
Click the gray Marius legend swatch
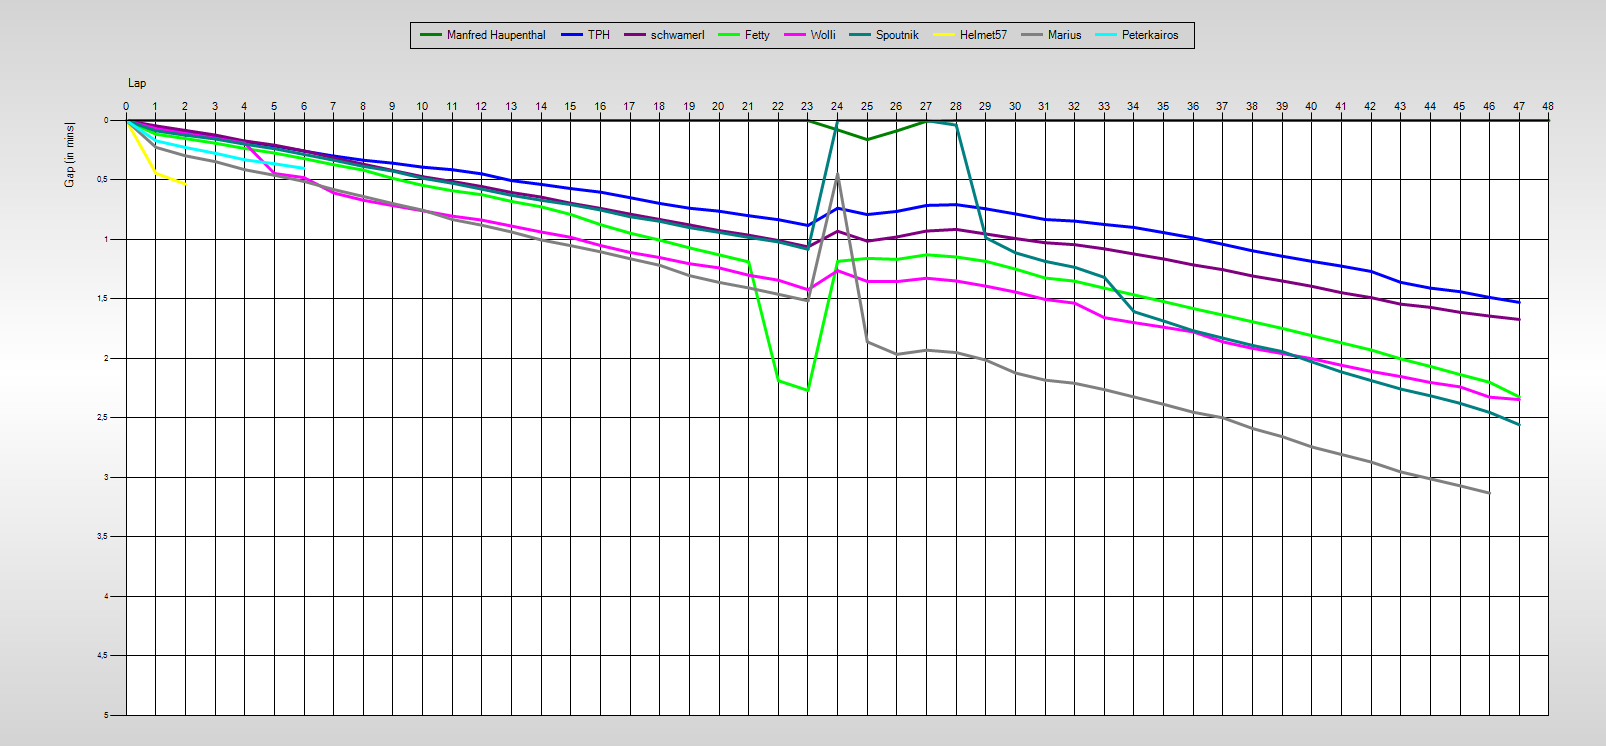[x=1032, y=35]
